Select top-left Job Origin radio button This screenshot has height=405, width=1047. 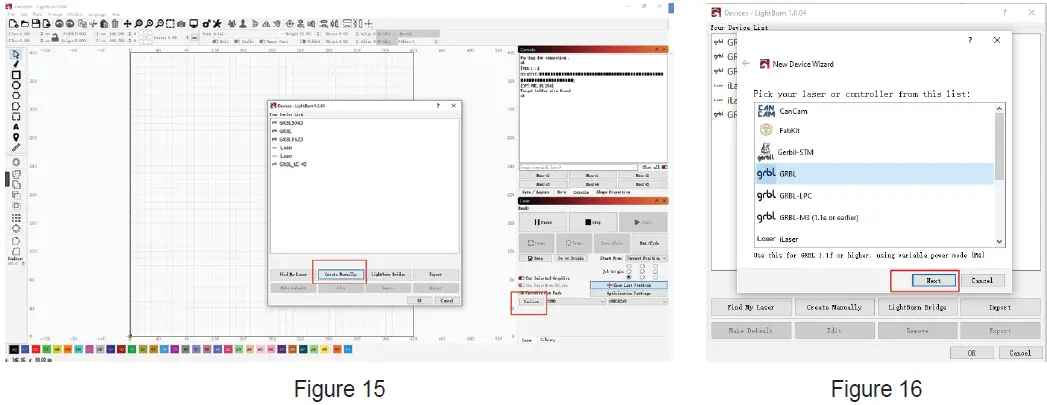point(629,266)
